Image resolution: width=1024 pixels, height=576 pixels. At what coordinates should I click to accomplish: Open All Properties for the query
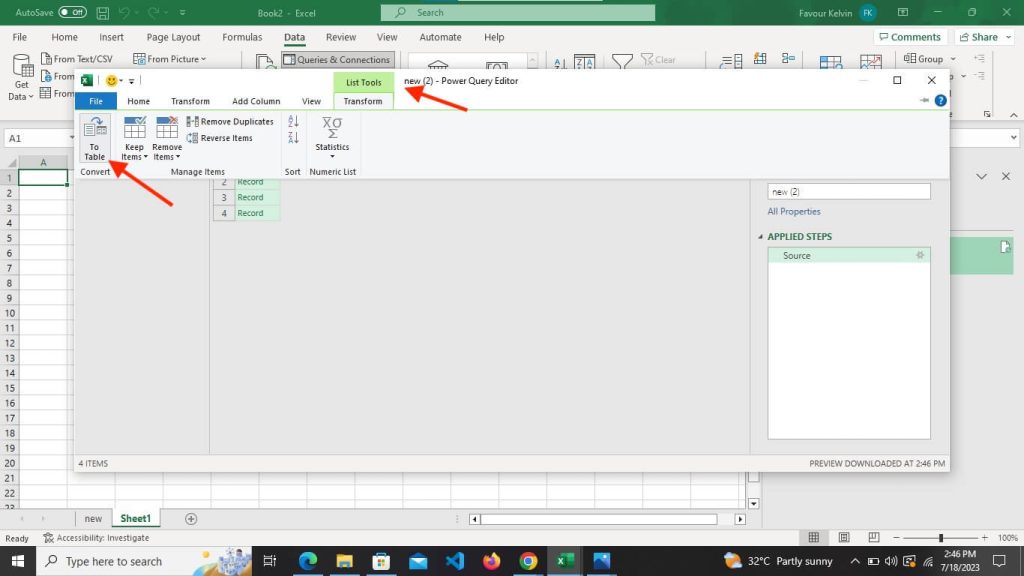coord(794,211)
